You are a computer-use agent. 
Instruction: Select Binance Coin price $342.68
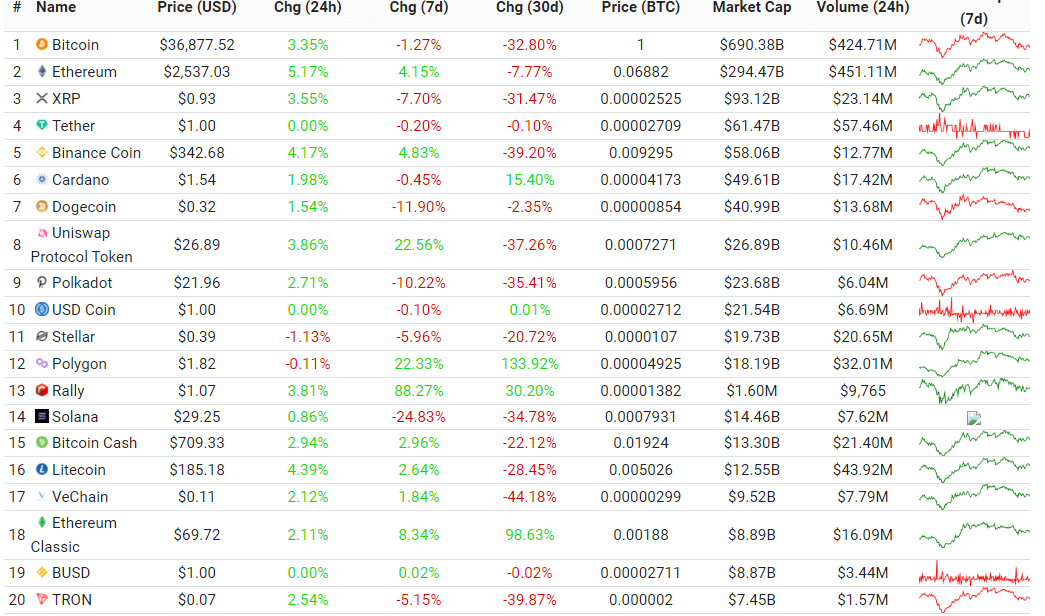coord(197,153)
